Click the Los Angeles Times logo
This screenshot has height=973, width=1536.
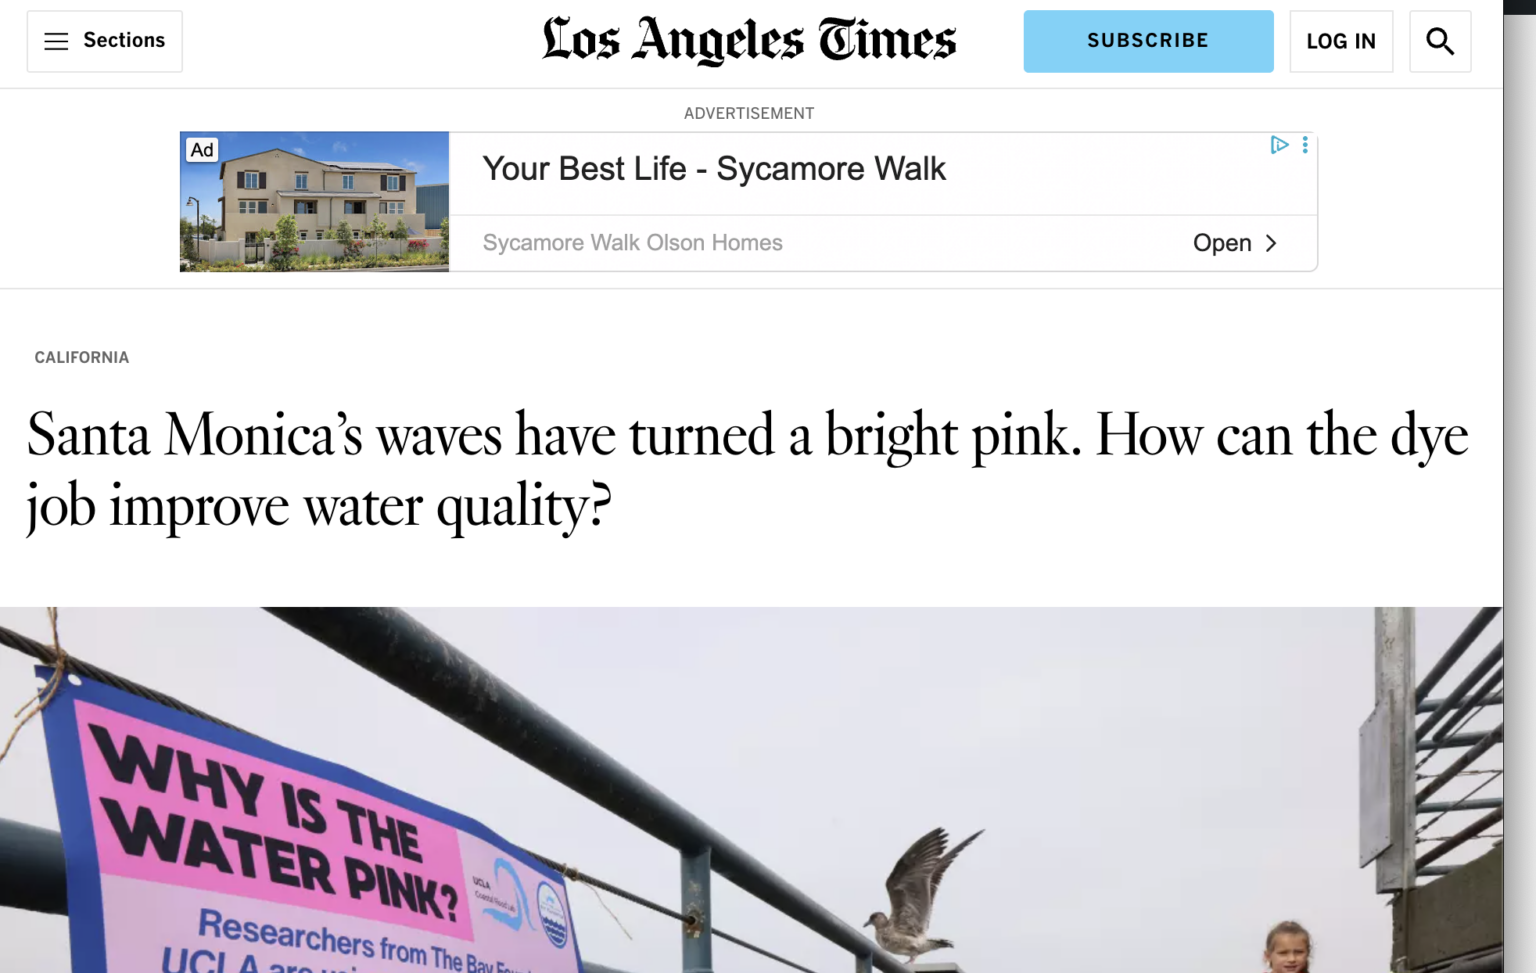749,41
